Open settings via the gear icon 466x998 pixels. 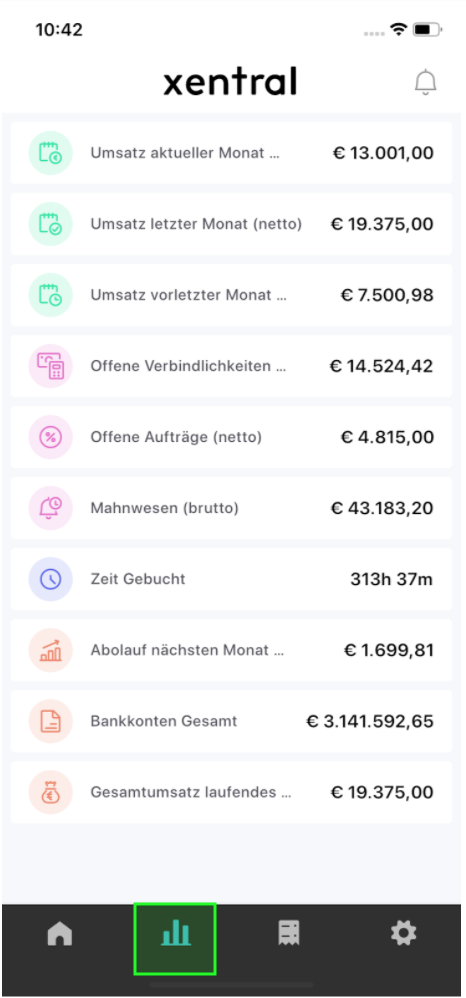point(404,934)
